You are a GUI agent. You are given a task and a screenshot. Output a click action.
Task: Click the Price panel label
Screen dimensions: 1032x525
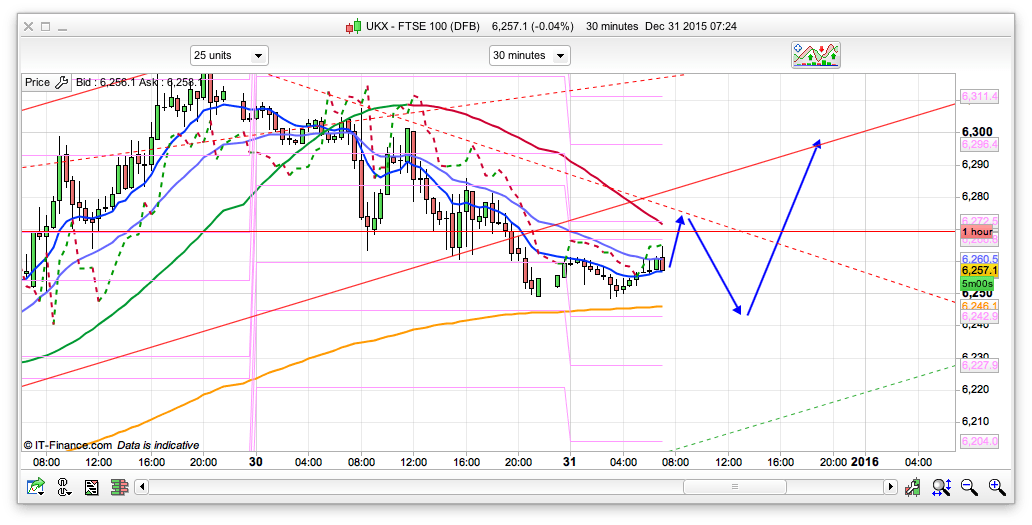pyautogui.click(x=37, y=83)
